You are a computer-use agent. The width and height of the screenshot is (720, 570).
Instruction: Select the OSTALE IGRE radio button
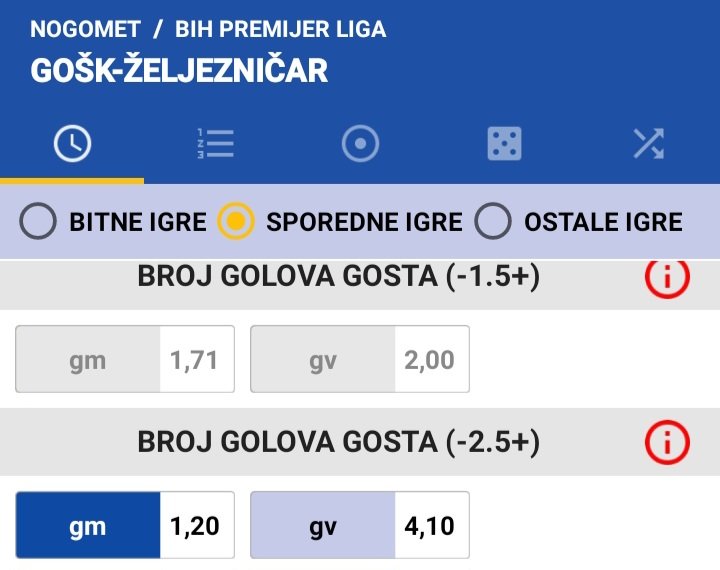tap(493, 221)
